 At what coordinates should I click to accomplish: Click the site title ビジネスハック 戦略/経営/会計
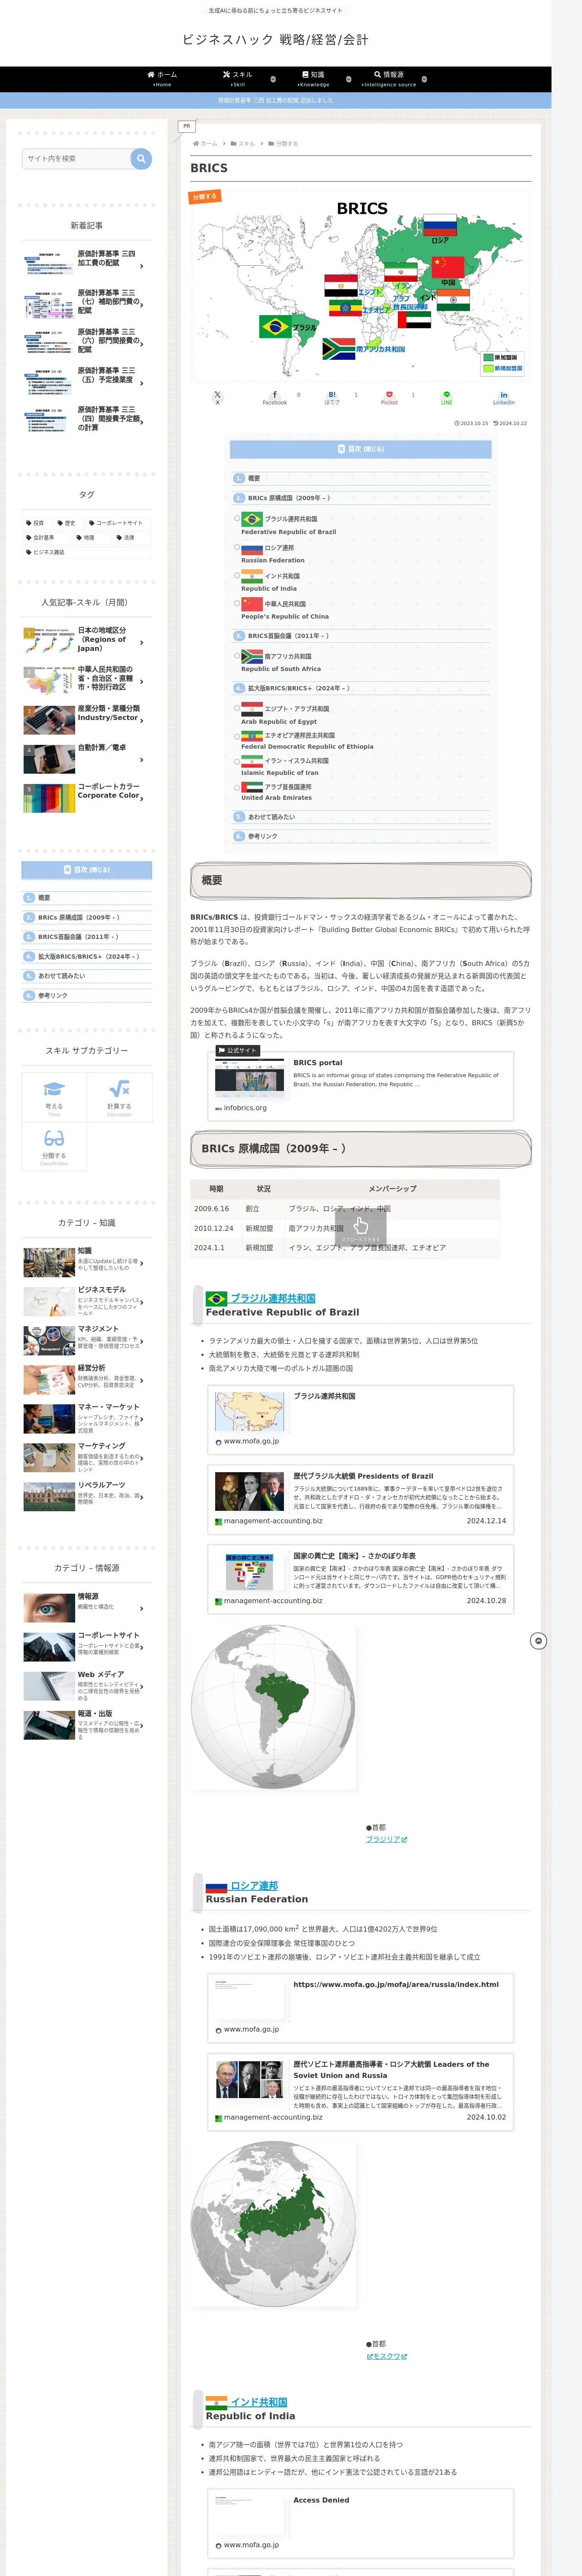[275, 40]
